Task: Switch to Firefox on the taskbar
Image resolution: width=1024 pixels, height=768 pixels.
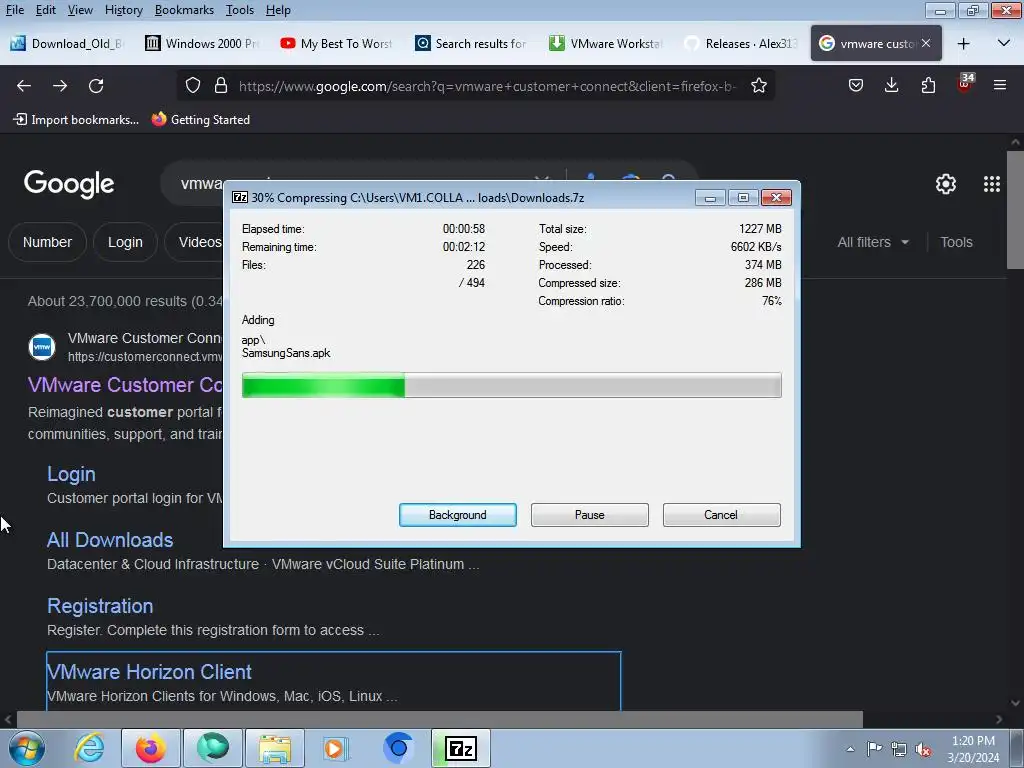Action: pos(151,748)
